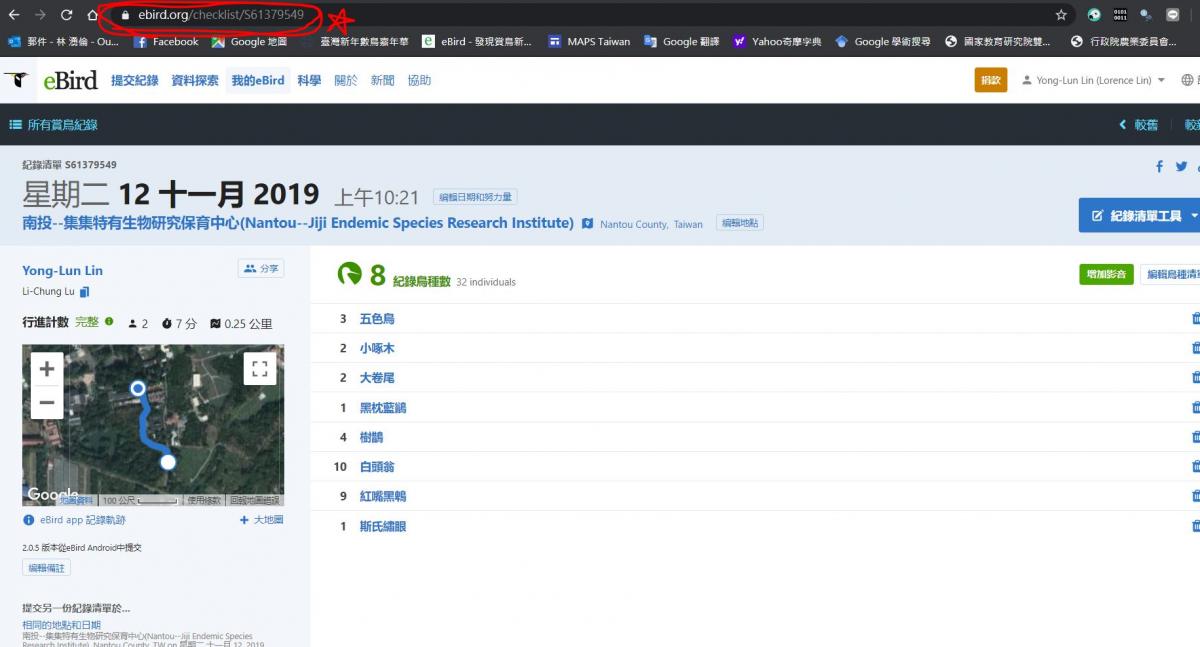
Task: Go to the 資料探索 tab
Action: (195, 81)
